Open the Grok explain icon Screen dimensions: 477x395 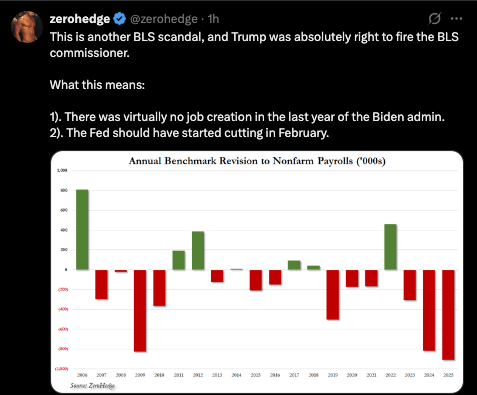434,19
